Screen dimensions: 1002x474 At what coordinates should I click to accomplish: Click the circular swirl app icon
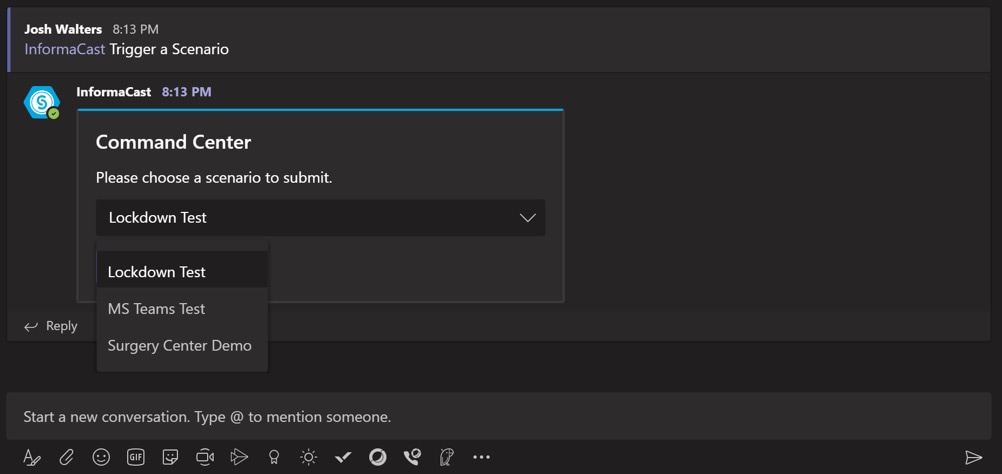point(378,457)
